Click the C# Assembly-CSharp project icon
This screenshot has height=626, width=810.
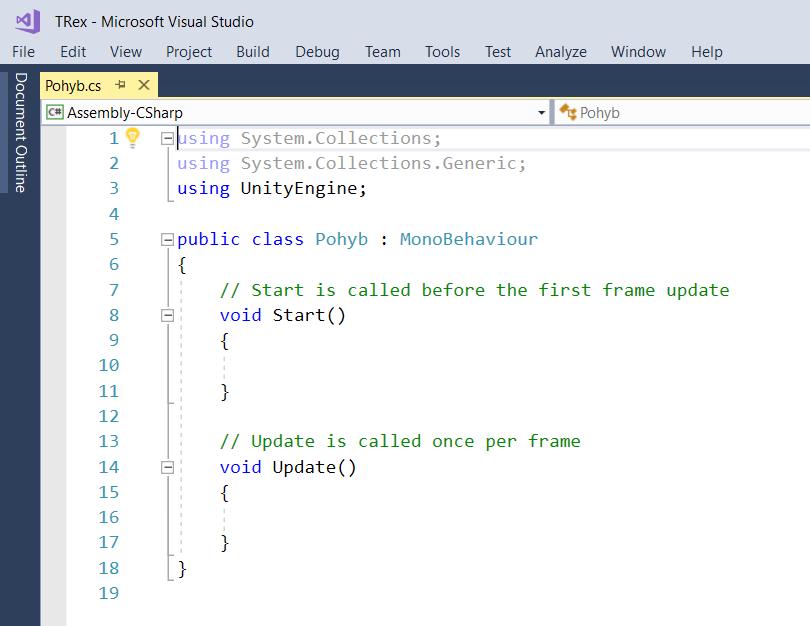click(x=54, y=112)
